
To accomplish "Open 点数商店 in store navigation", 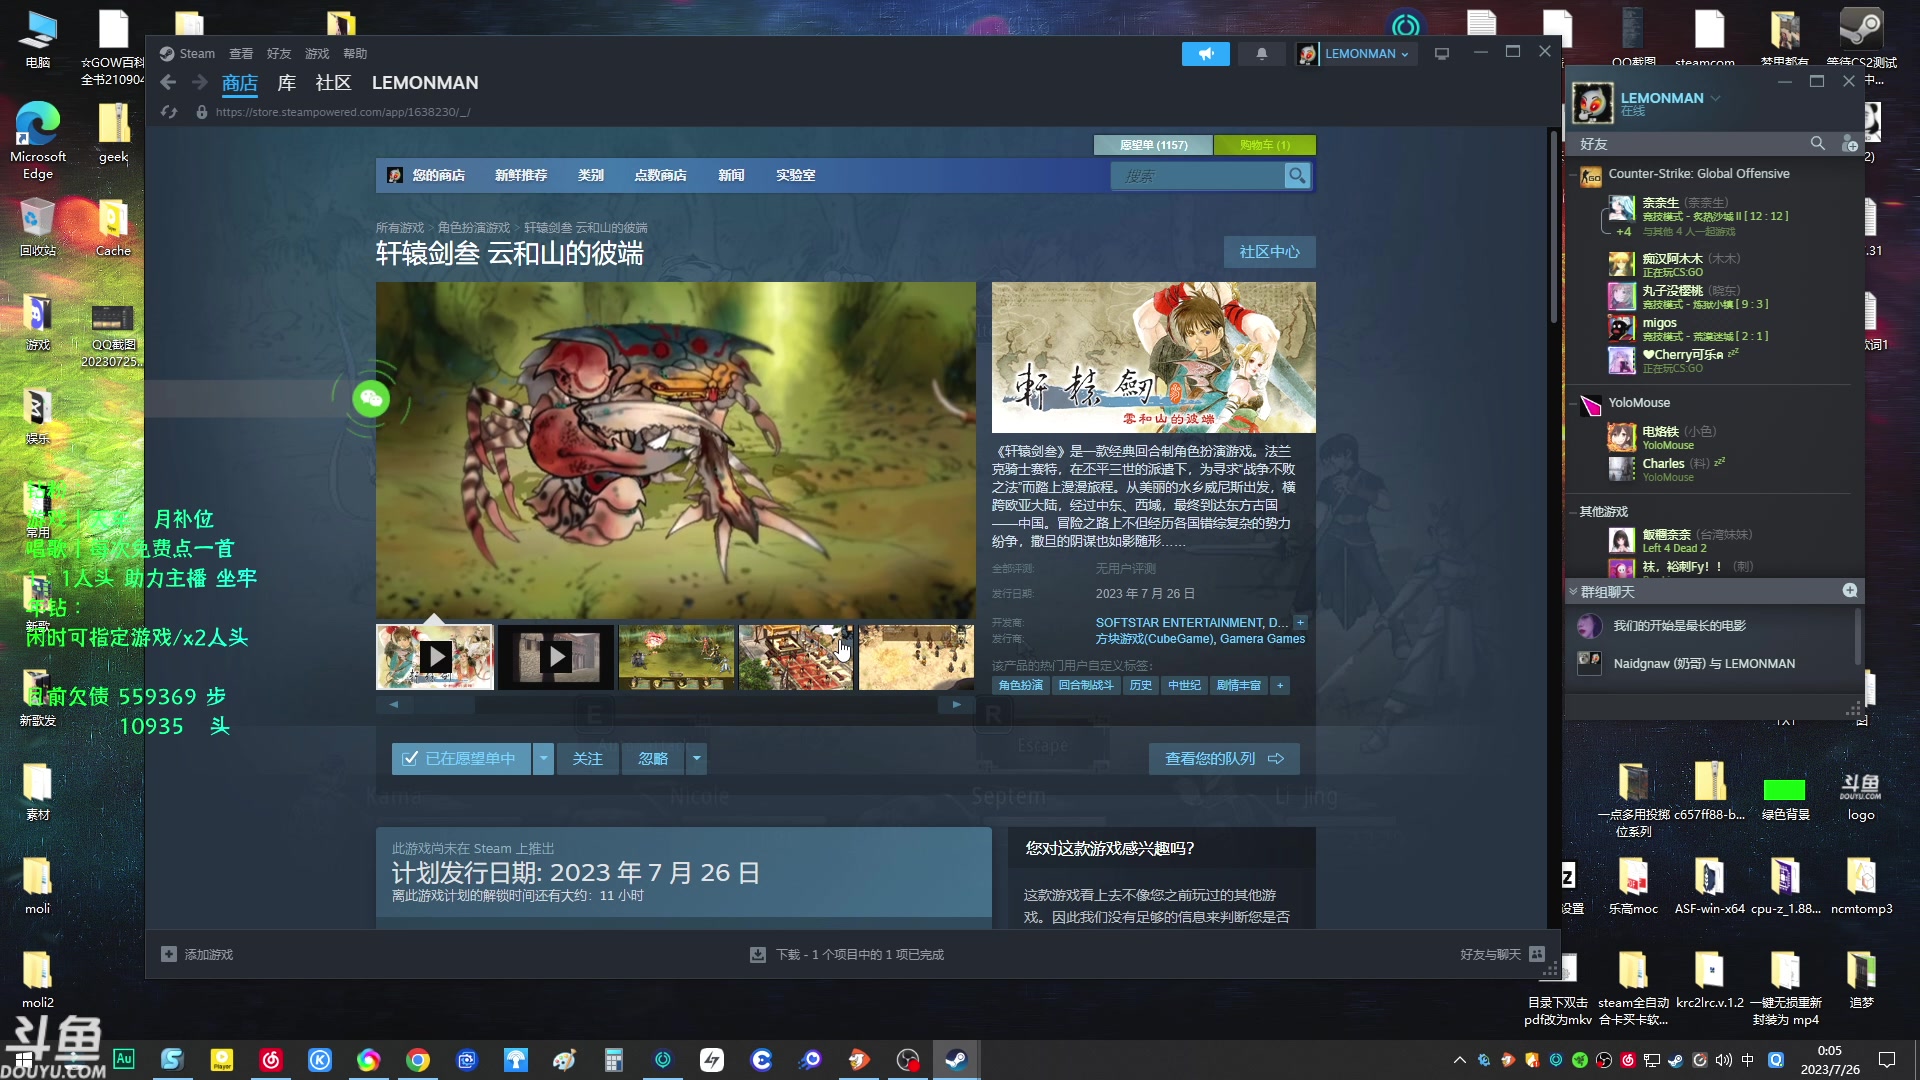I will click(660, 175).
